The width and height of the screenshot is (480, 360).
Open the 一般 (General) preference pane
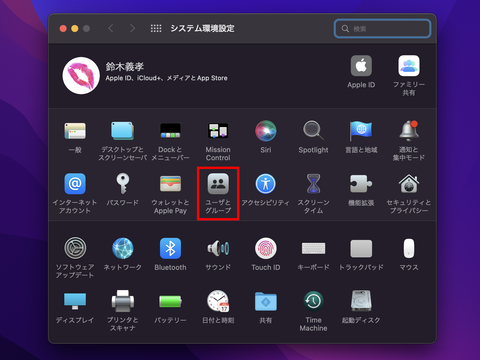75,131
